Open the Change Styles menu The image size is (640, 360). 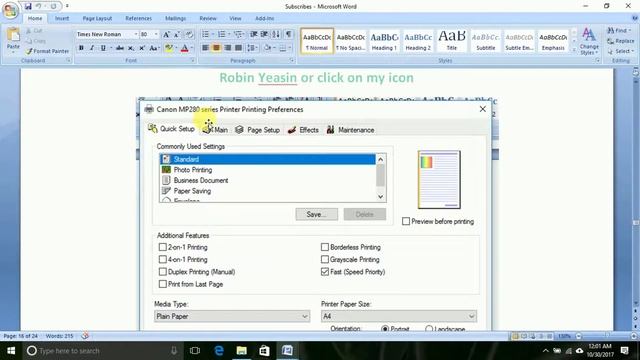[x=589, y=41]
